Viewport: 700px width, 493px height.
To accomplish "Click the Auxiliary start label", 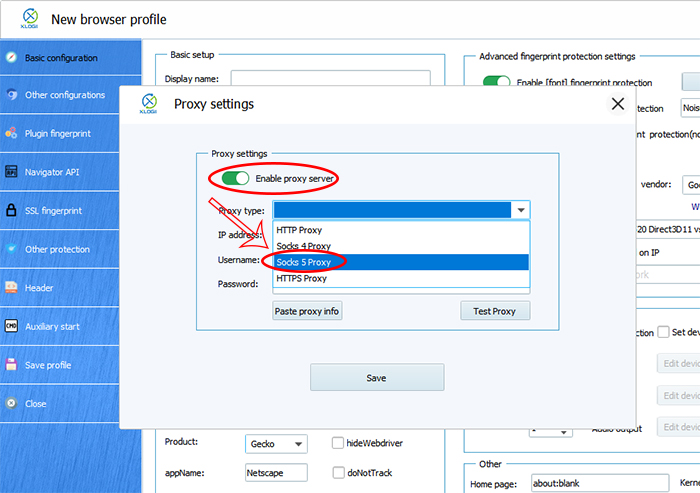I will [52, 327].
